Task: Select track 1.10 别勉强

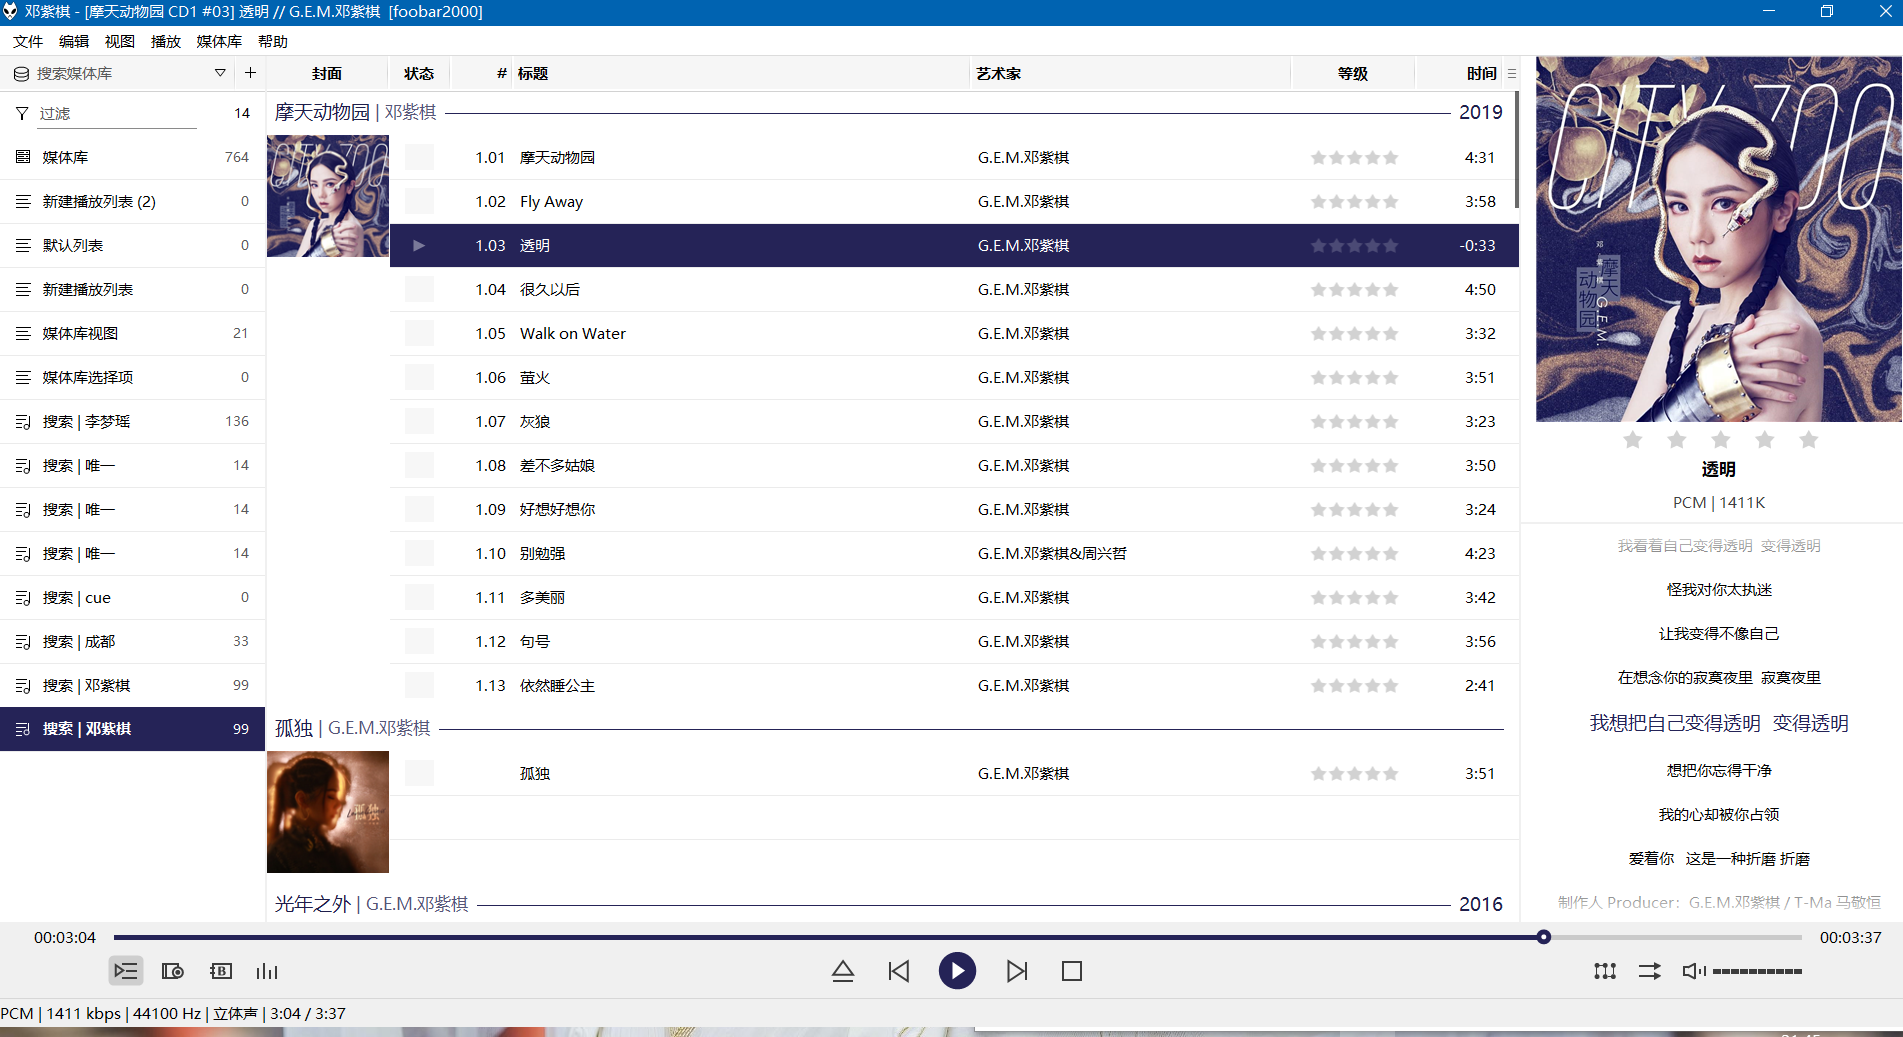Action: [954, 553]
